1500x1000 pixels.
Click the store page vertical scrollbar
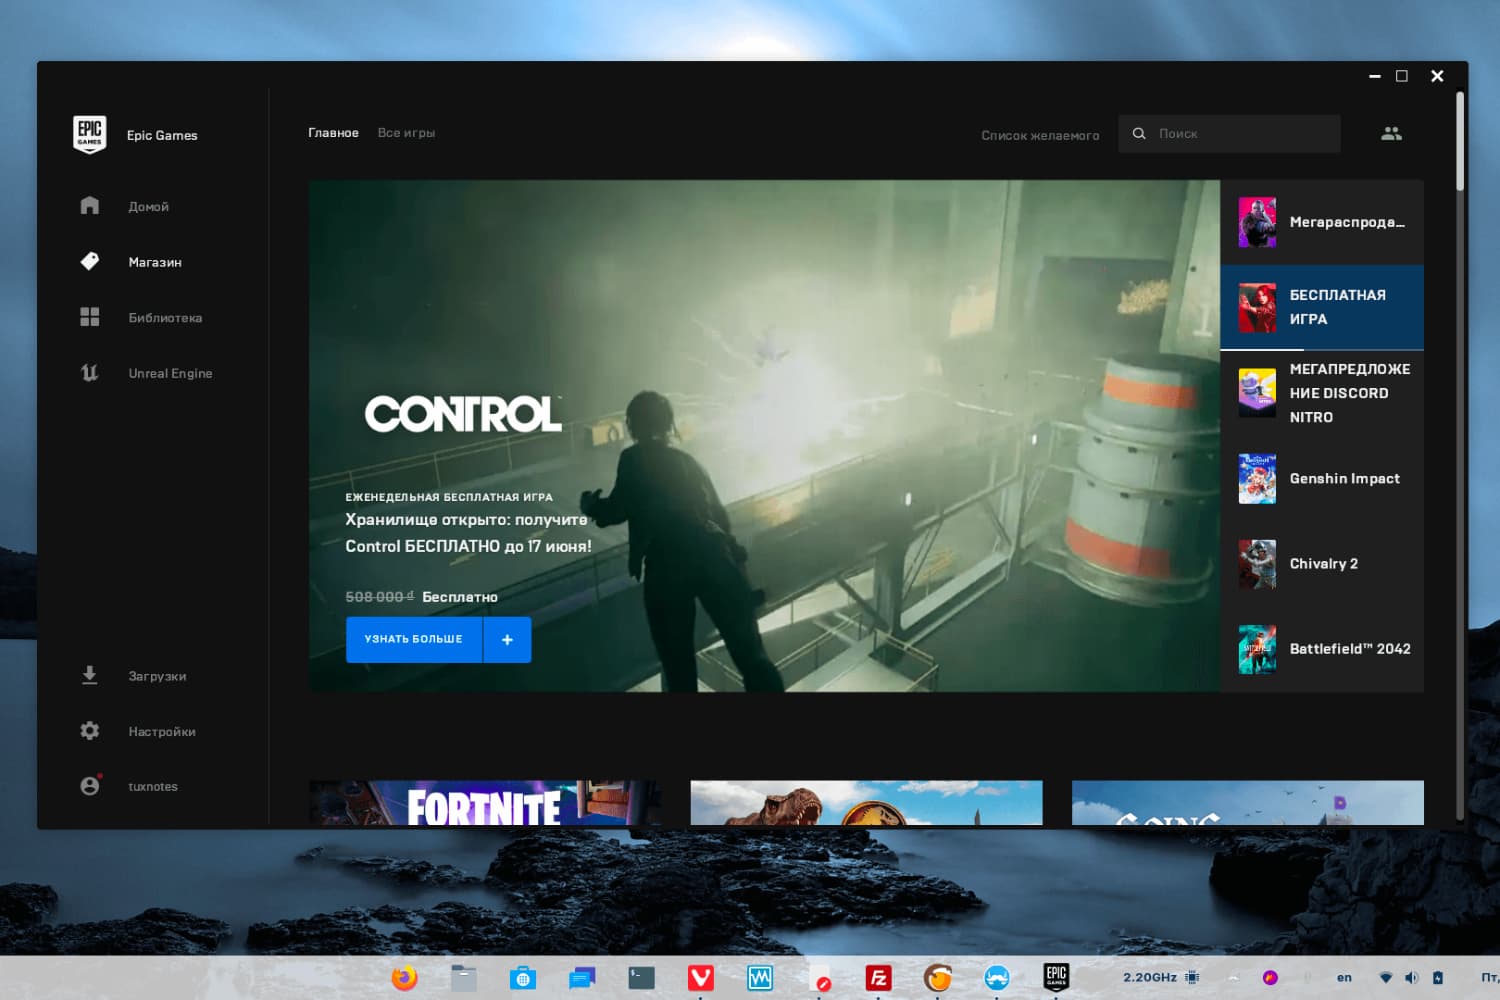pos(1460,141)
